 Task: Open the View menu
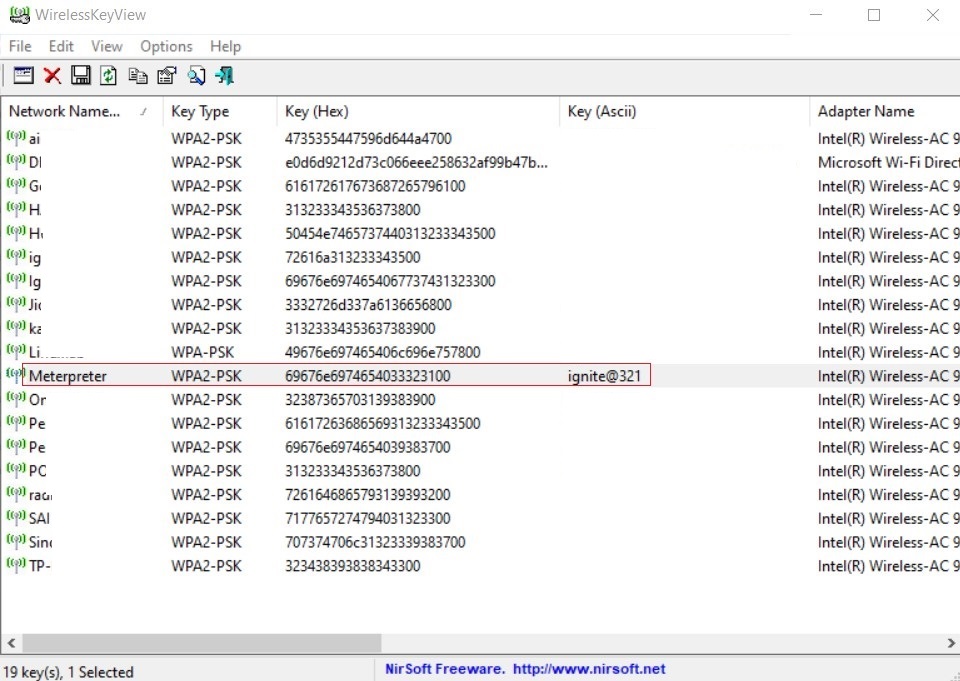pyautogui.click(x=107, y=47)
